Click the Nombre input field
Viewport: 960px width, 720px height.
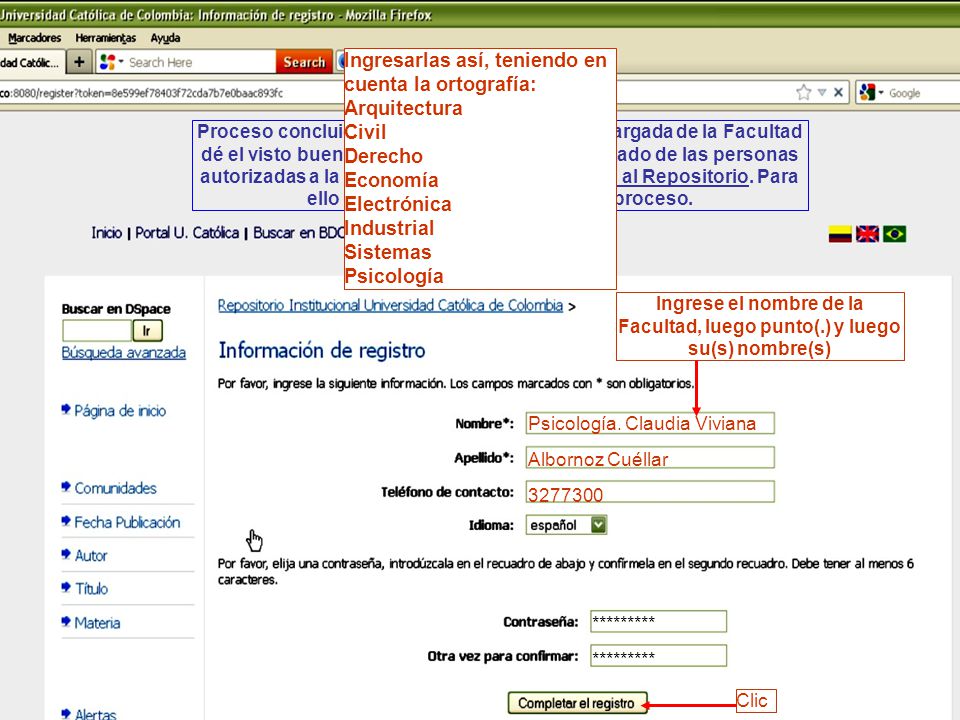[650, 423]
